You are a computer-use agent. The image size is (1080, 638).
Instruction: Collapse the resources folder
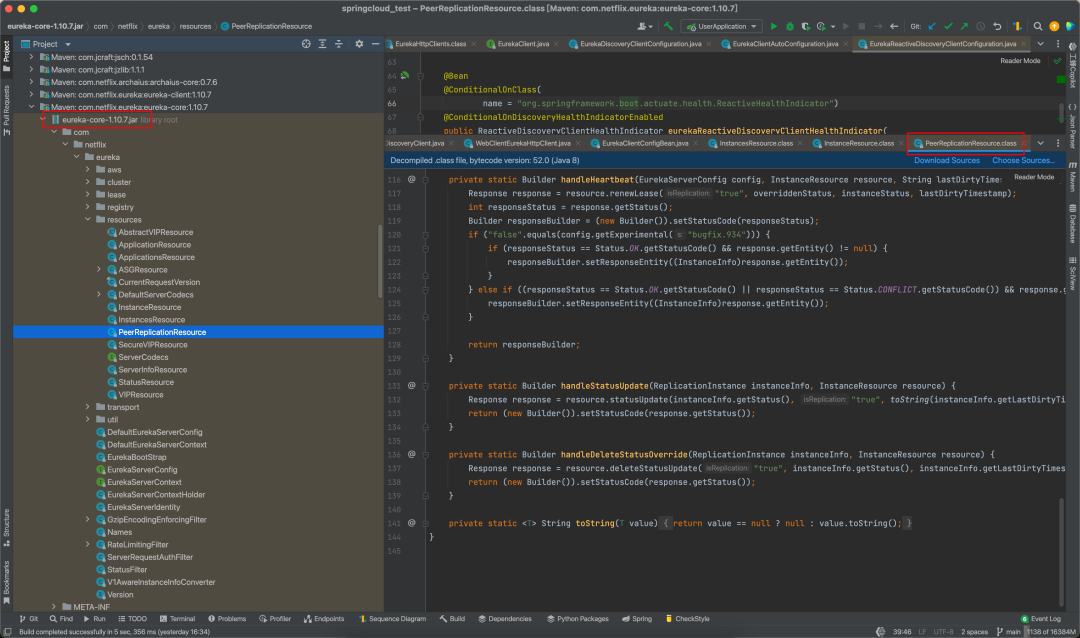coord(88,219)
